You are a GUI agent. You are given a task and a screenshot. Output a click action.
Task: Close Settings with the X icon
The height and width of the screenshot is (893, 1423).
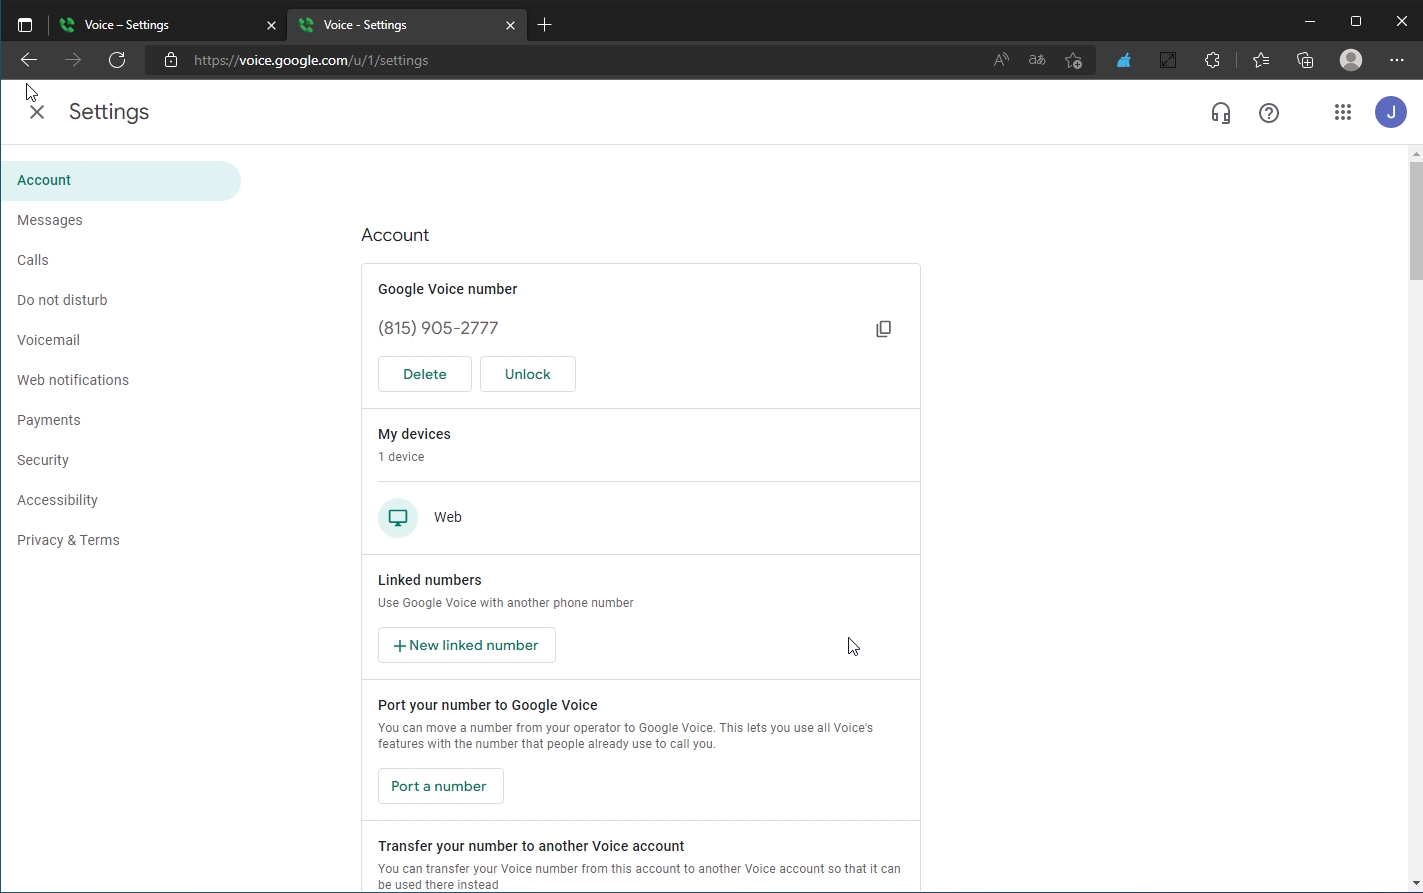pos(37,113)
